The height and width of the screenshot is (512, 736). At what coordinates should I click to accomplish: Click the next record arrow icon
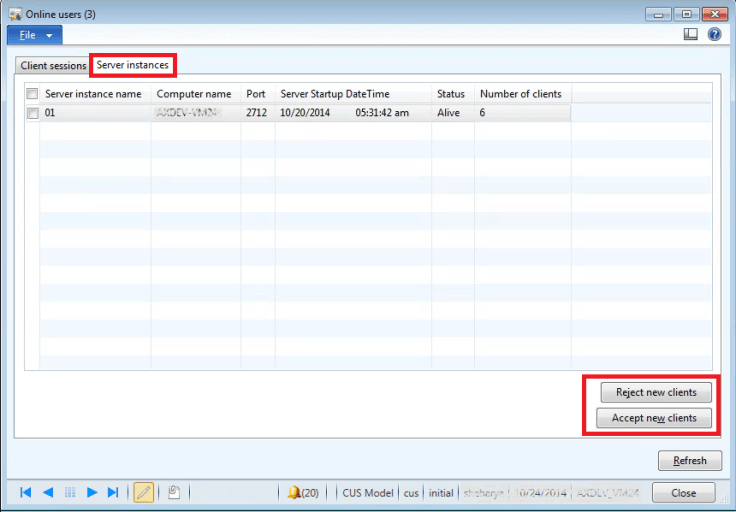coord(91,492)
